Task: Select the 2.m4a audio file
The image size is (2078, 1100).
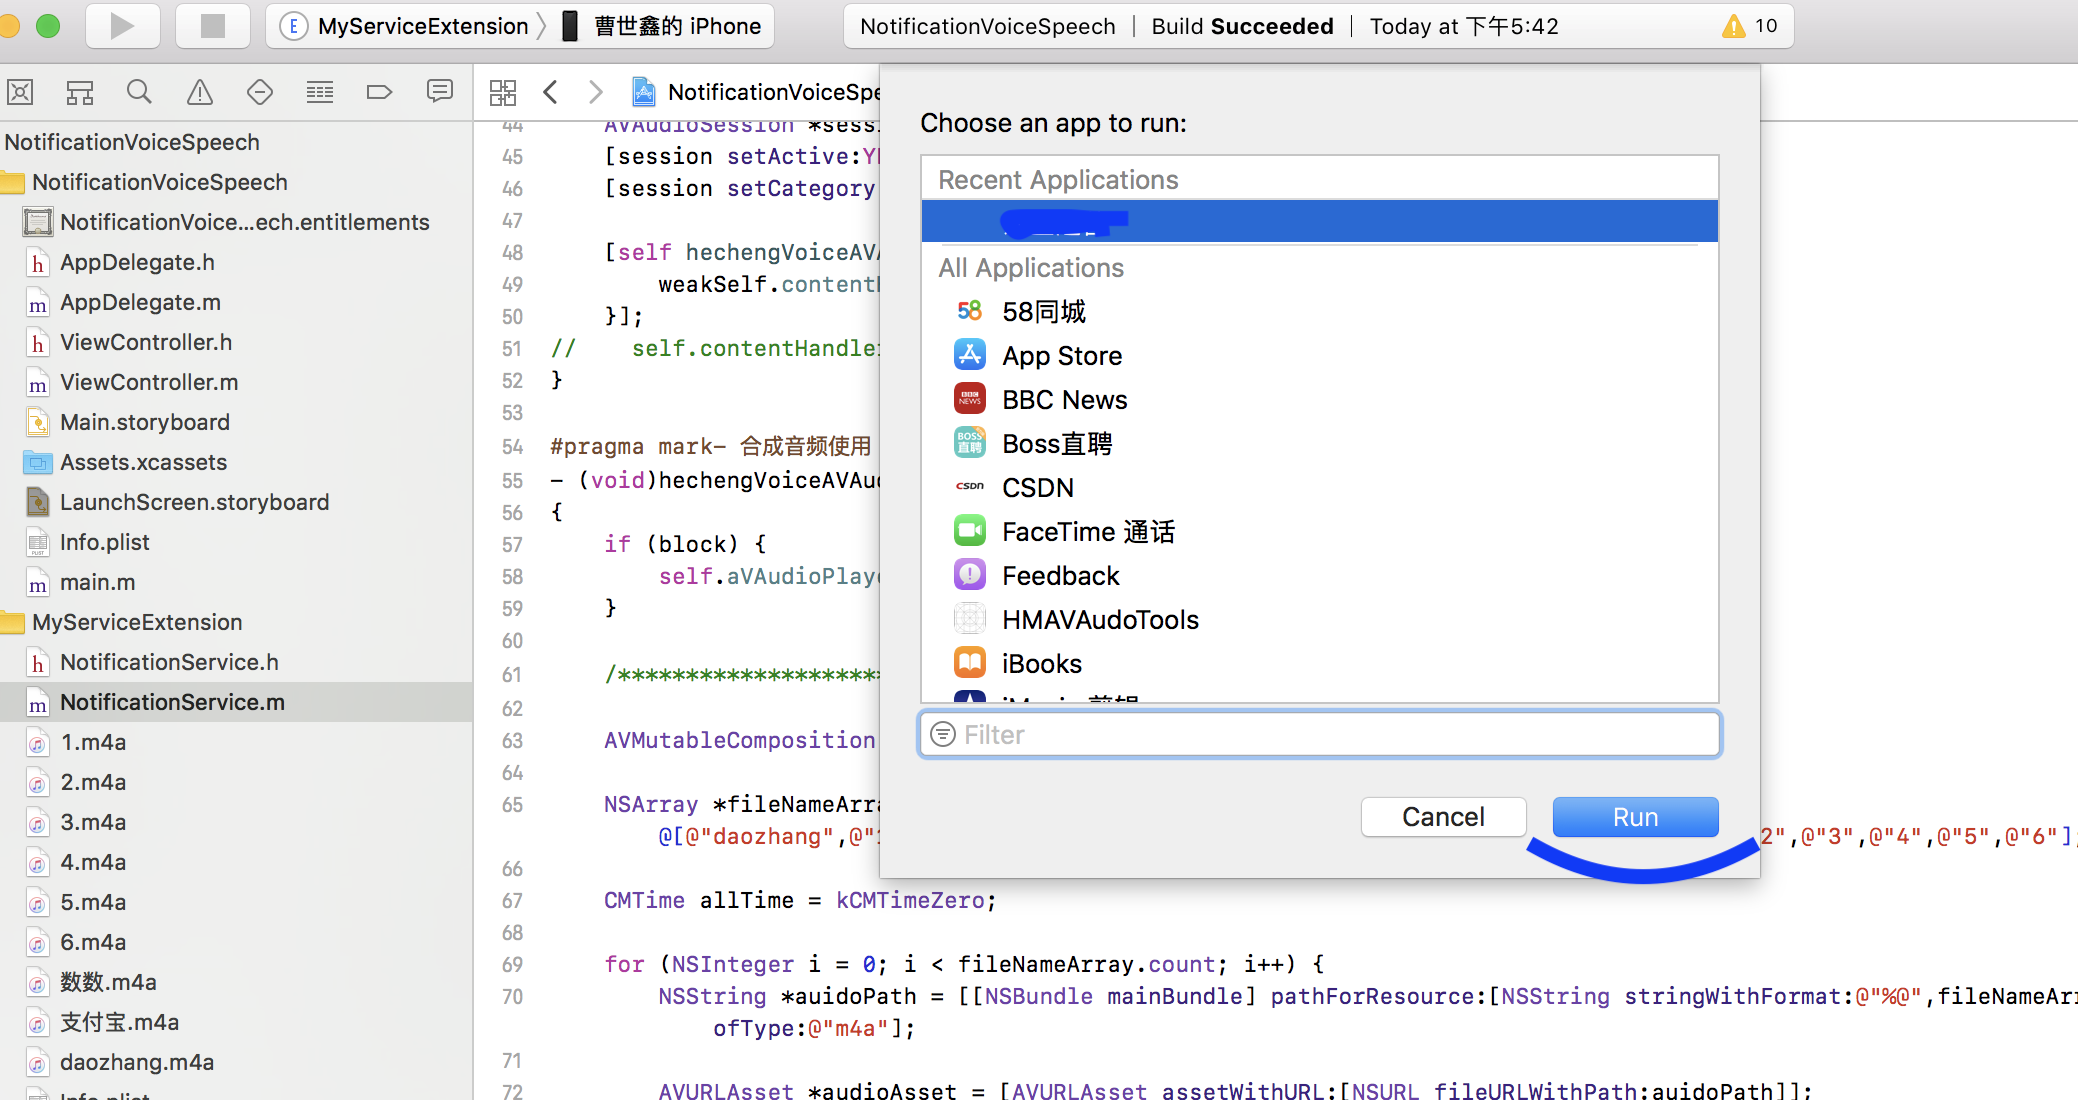Action: point(93,782)
